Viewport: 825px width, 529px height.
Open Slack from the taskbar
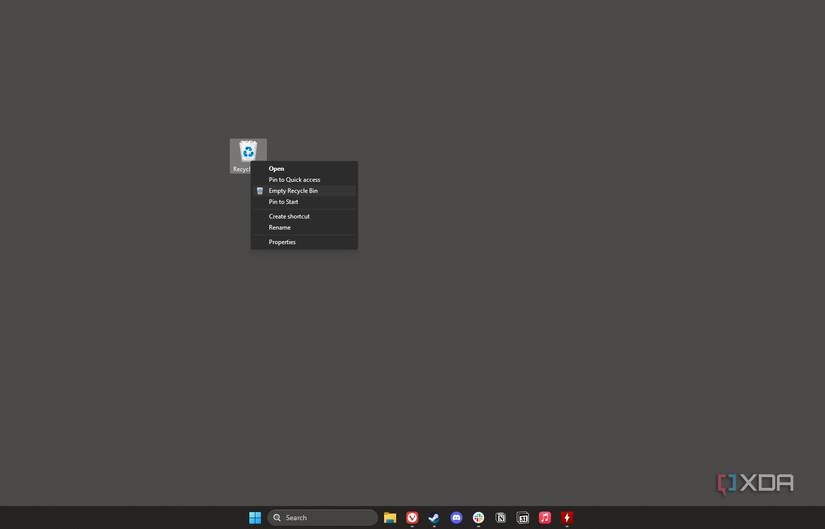tap(478, 517)
